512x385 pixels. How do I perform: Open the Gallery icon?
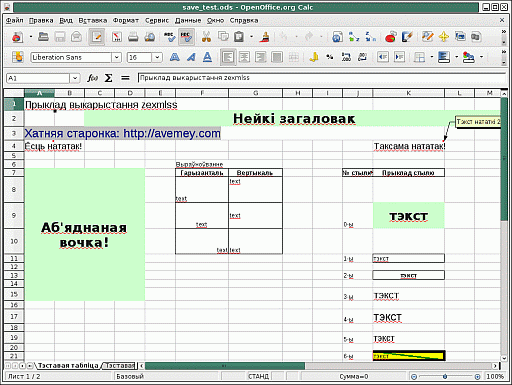pyautogui.click(x=460, y=37)
